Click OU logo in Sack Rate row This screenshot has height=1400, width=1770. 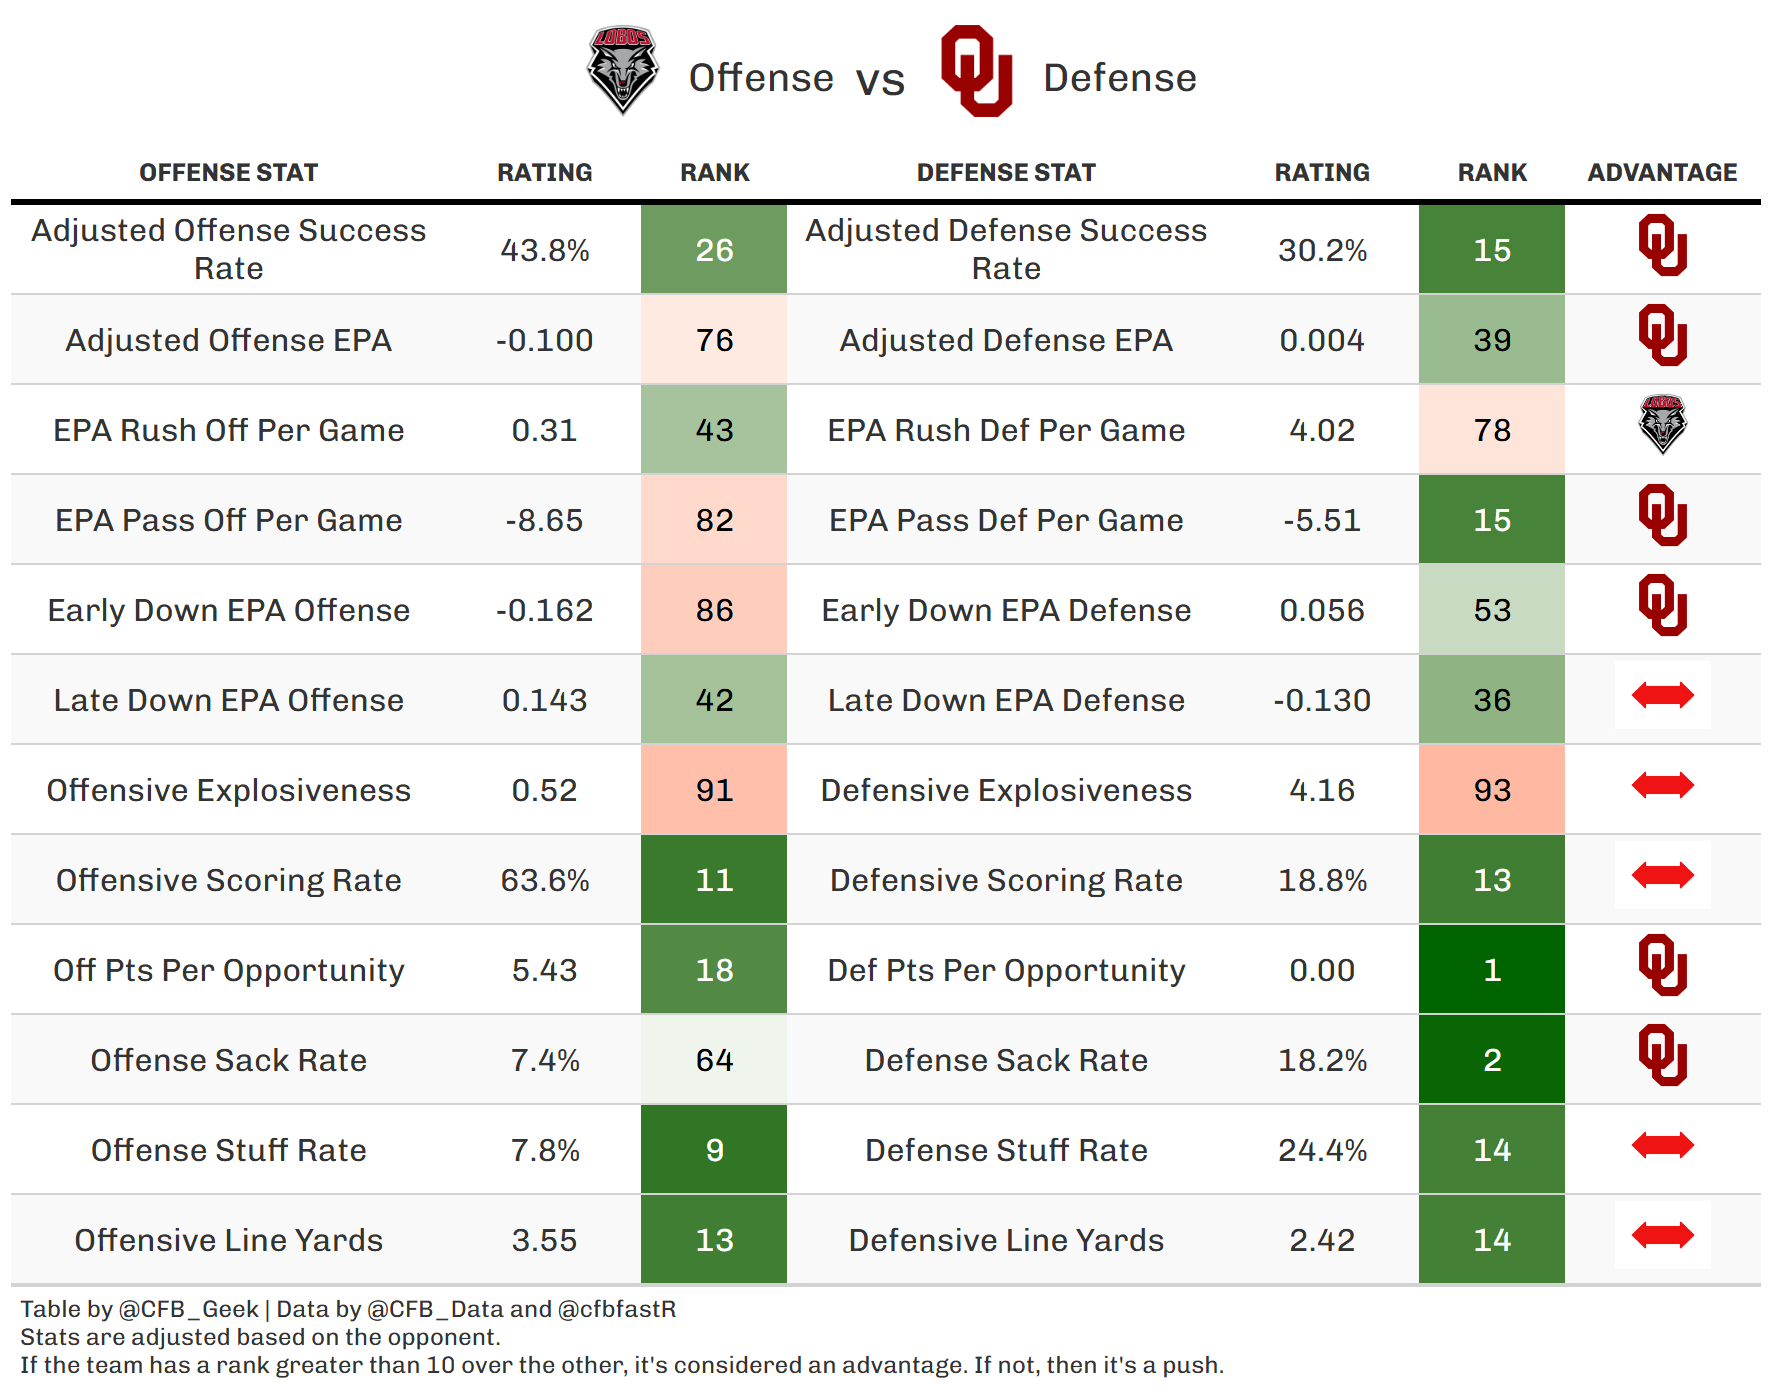[1662, 1055]
